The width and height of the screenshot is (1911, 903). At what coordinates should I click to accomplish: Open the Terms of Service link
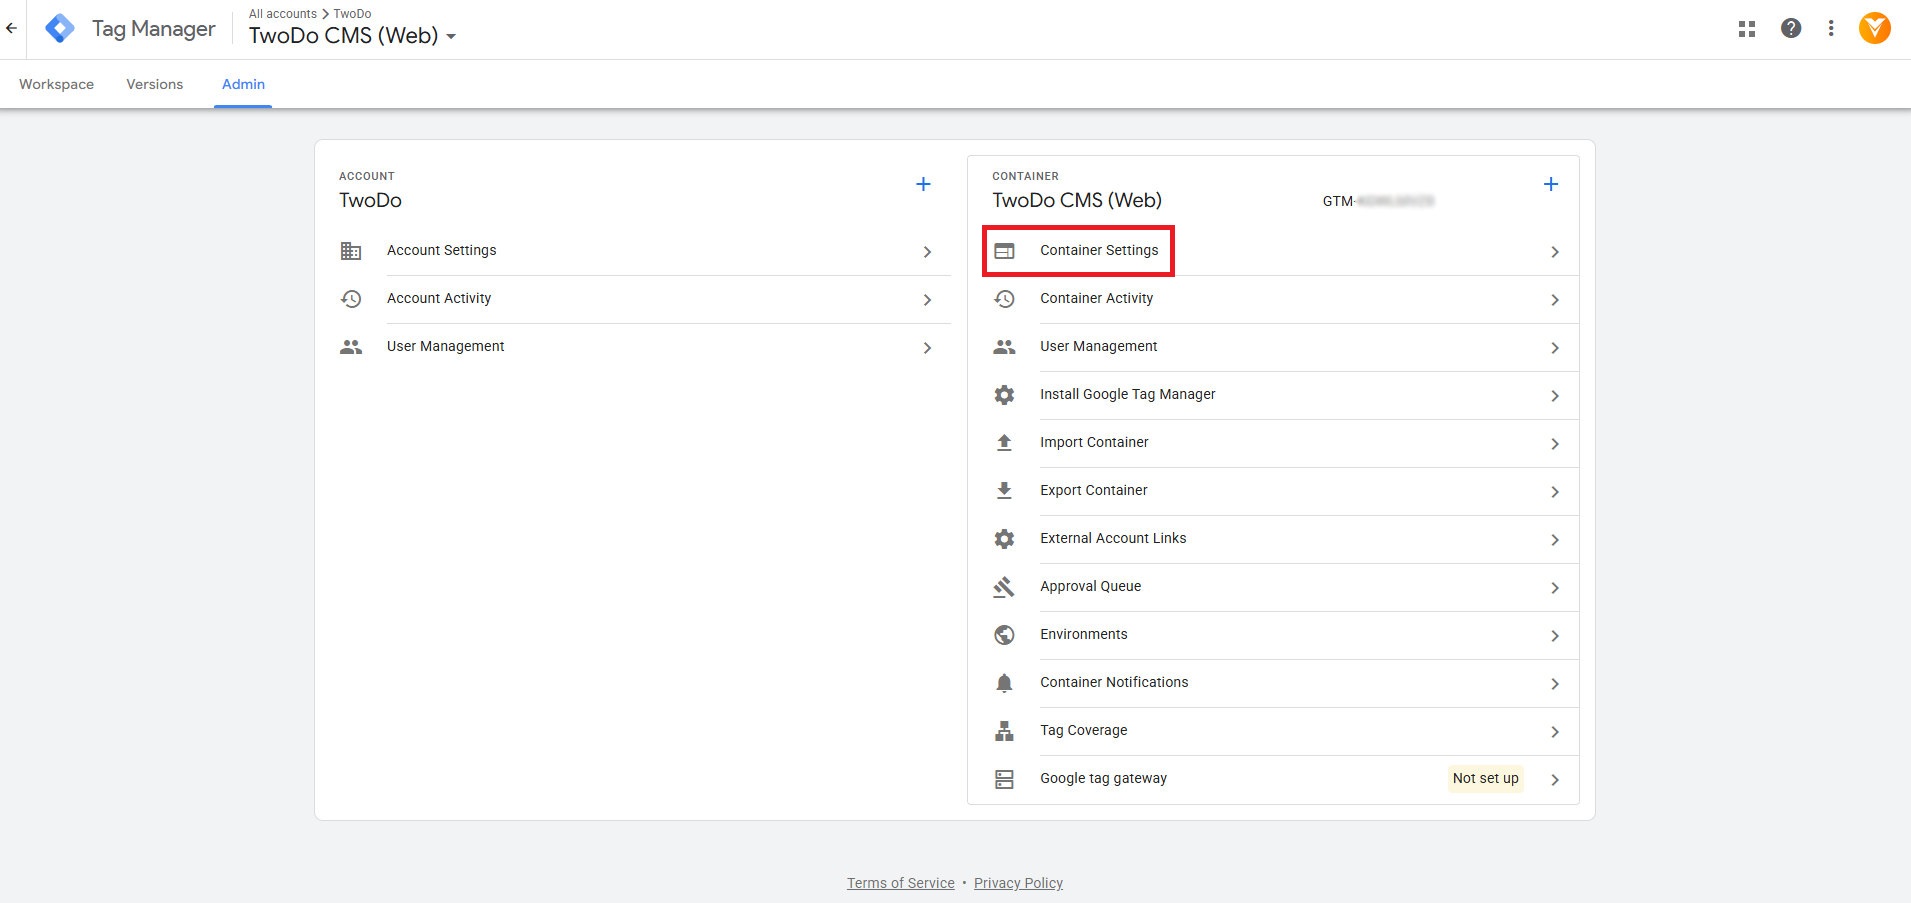[900, 883]
